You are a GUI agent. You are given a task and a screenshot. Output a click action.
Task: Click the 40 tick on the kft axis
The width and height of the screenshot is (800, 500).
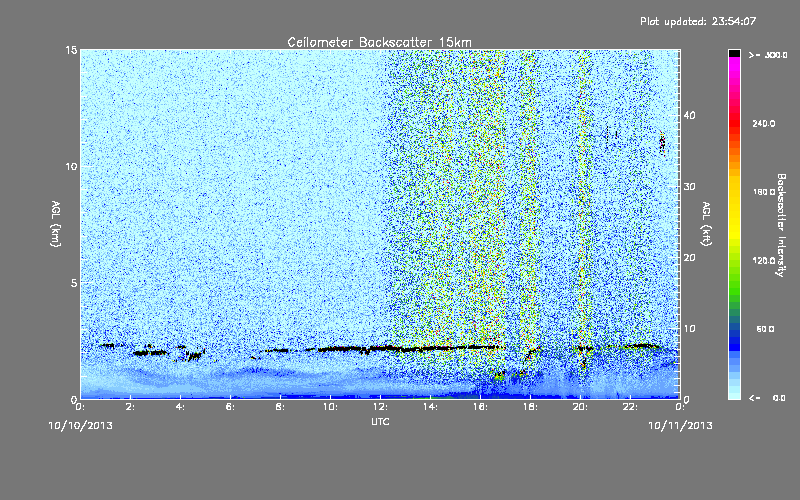coord(689,116)
